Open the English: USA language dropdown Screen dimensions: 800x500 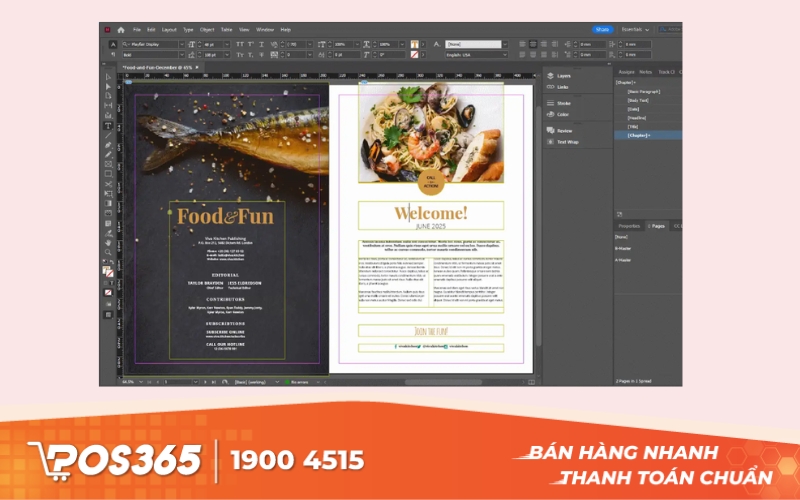pos(477,55)
